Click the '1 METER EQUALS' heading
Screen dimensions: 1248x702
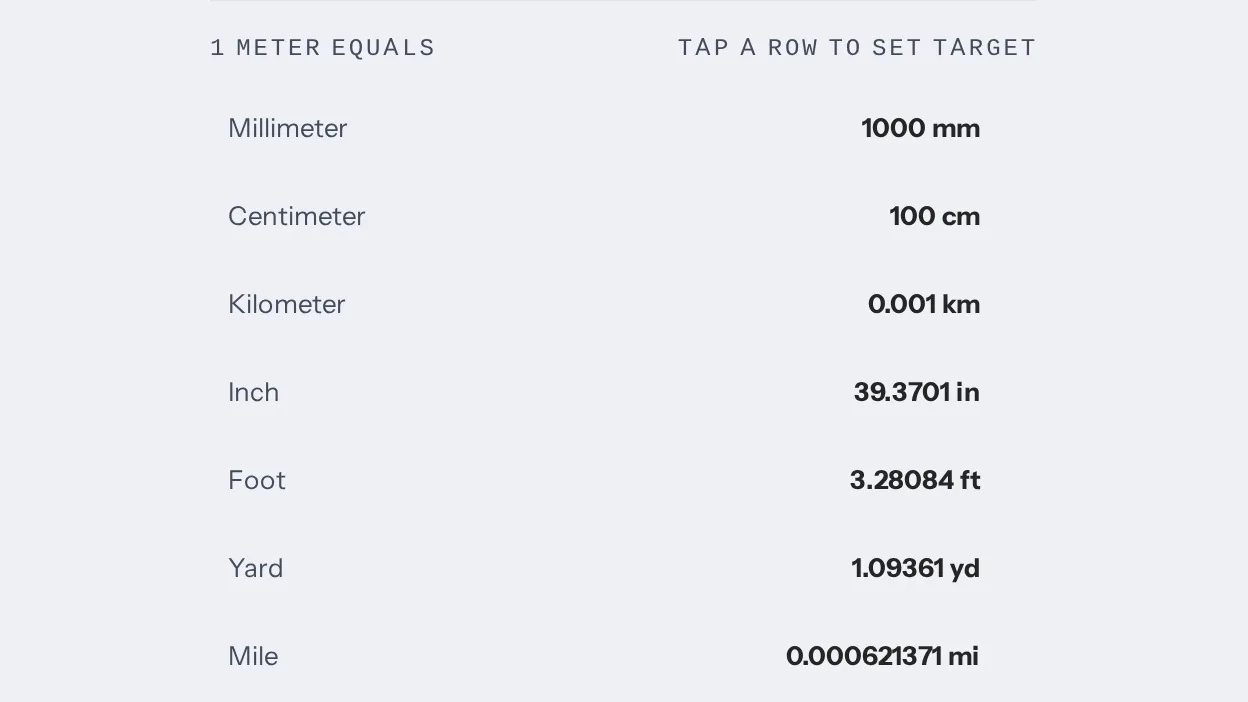(323, 48)
